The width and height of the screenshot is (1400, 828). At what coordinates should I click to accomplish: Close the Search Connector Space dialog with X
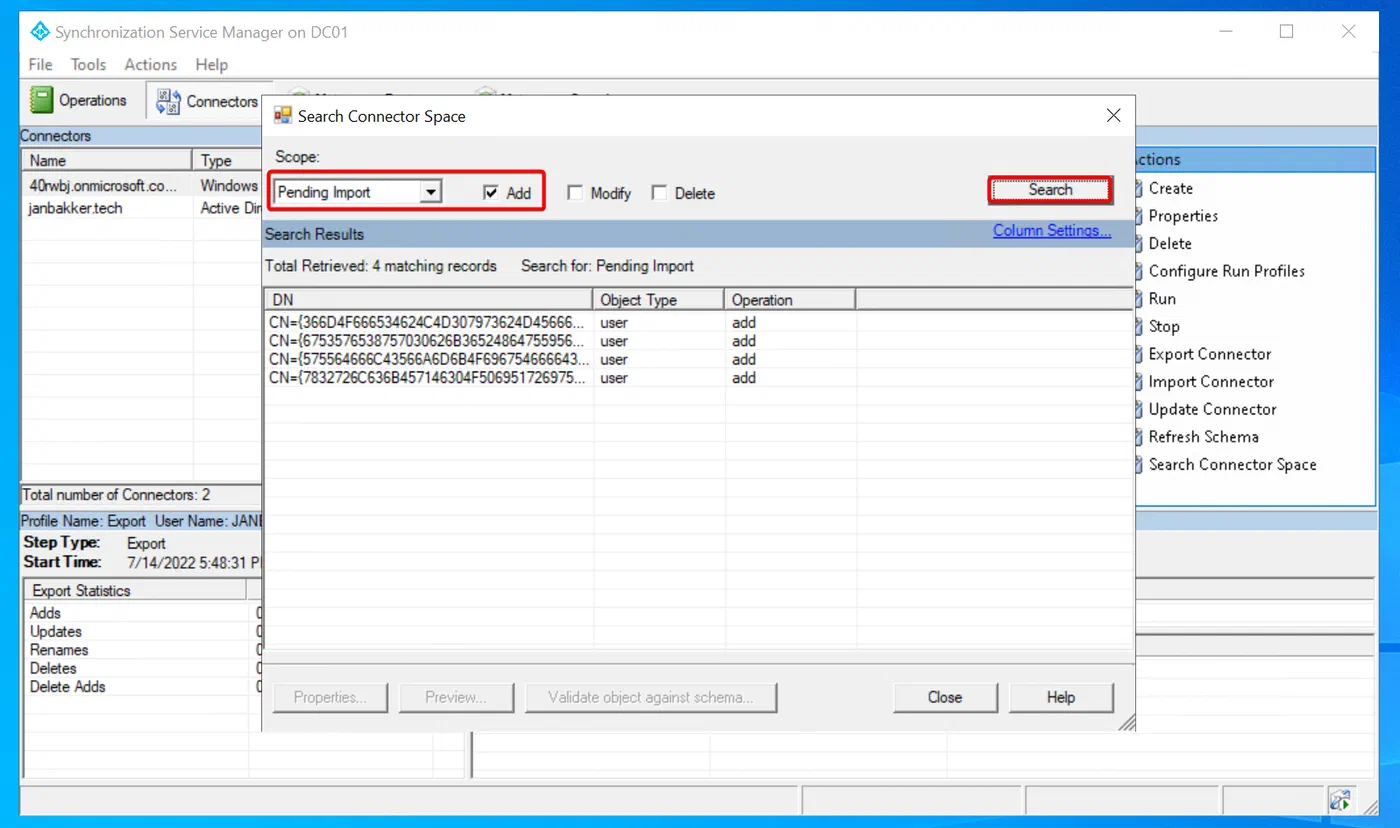click(1114, 116)
